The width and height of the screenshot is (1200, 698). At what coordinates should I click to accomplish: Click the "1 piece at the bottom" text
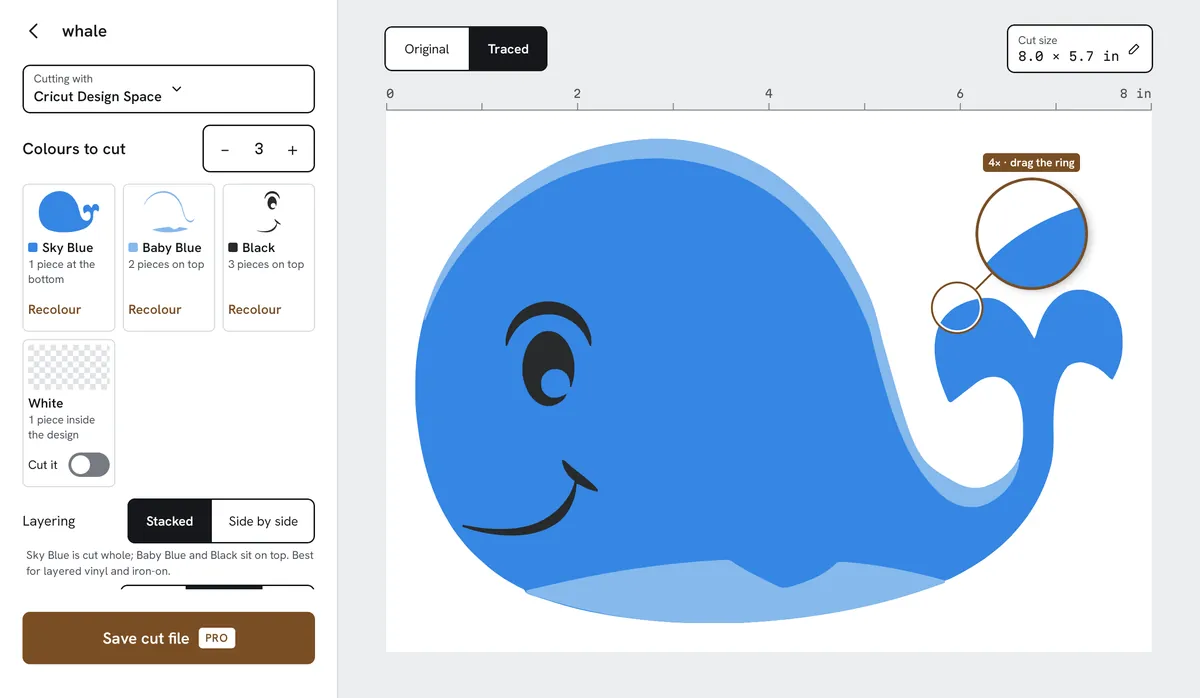click(62, 272)
